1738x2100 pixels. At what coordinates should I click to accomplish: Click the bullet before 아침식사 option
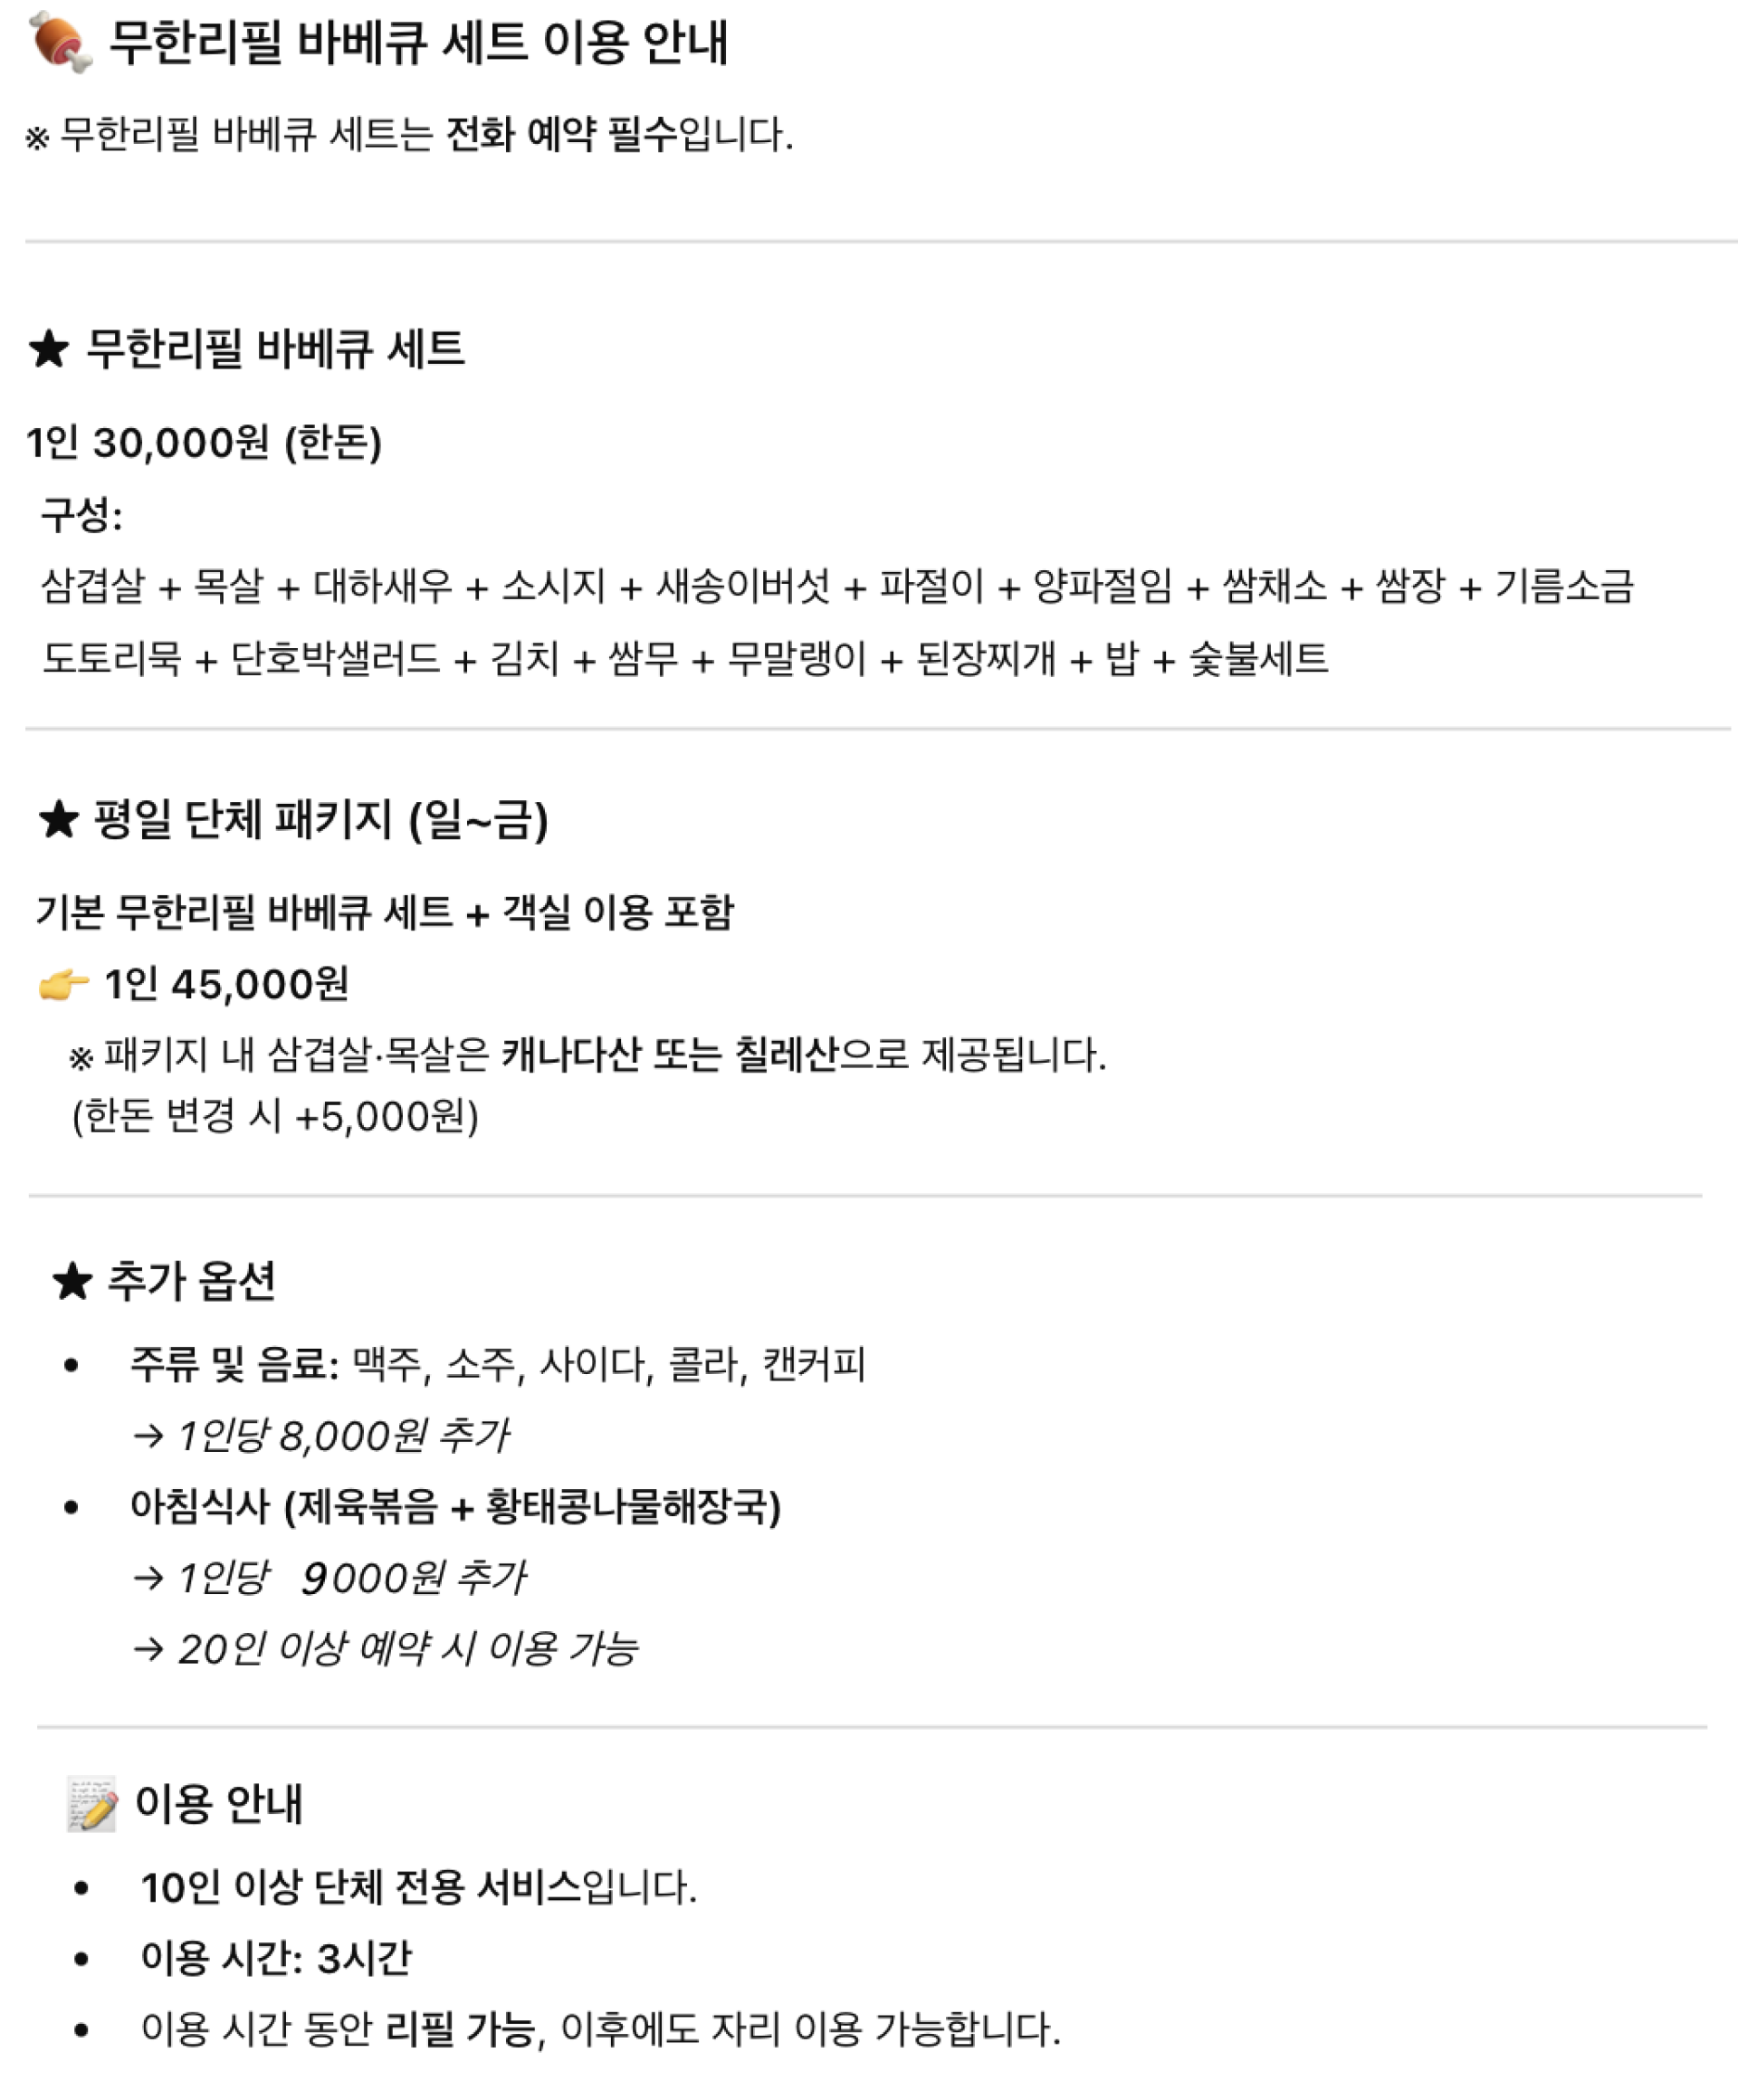point(71,1507)
